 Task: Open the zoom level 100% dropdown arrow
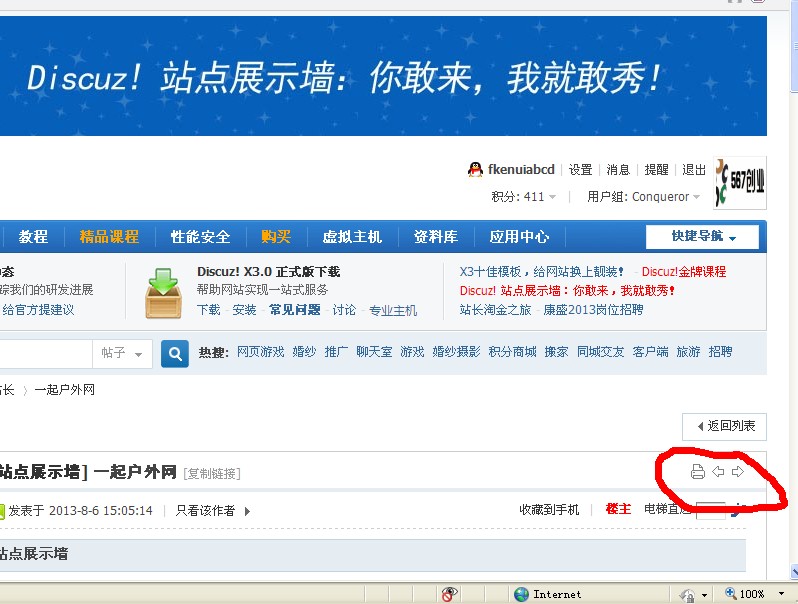pyautogui.click(x=781, y=594)
